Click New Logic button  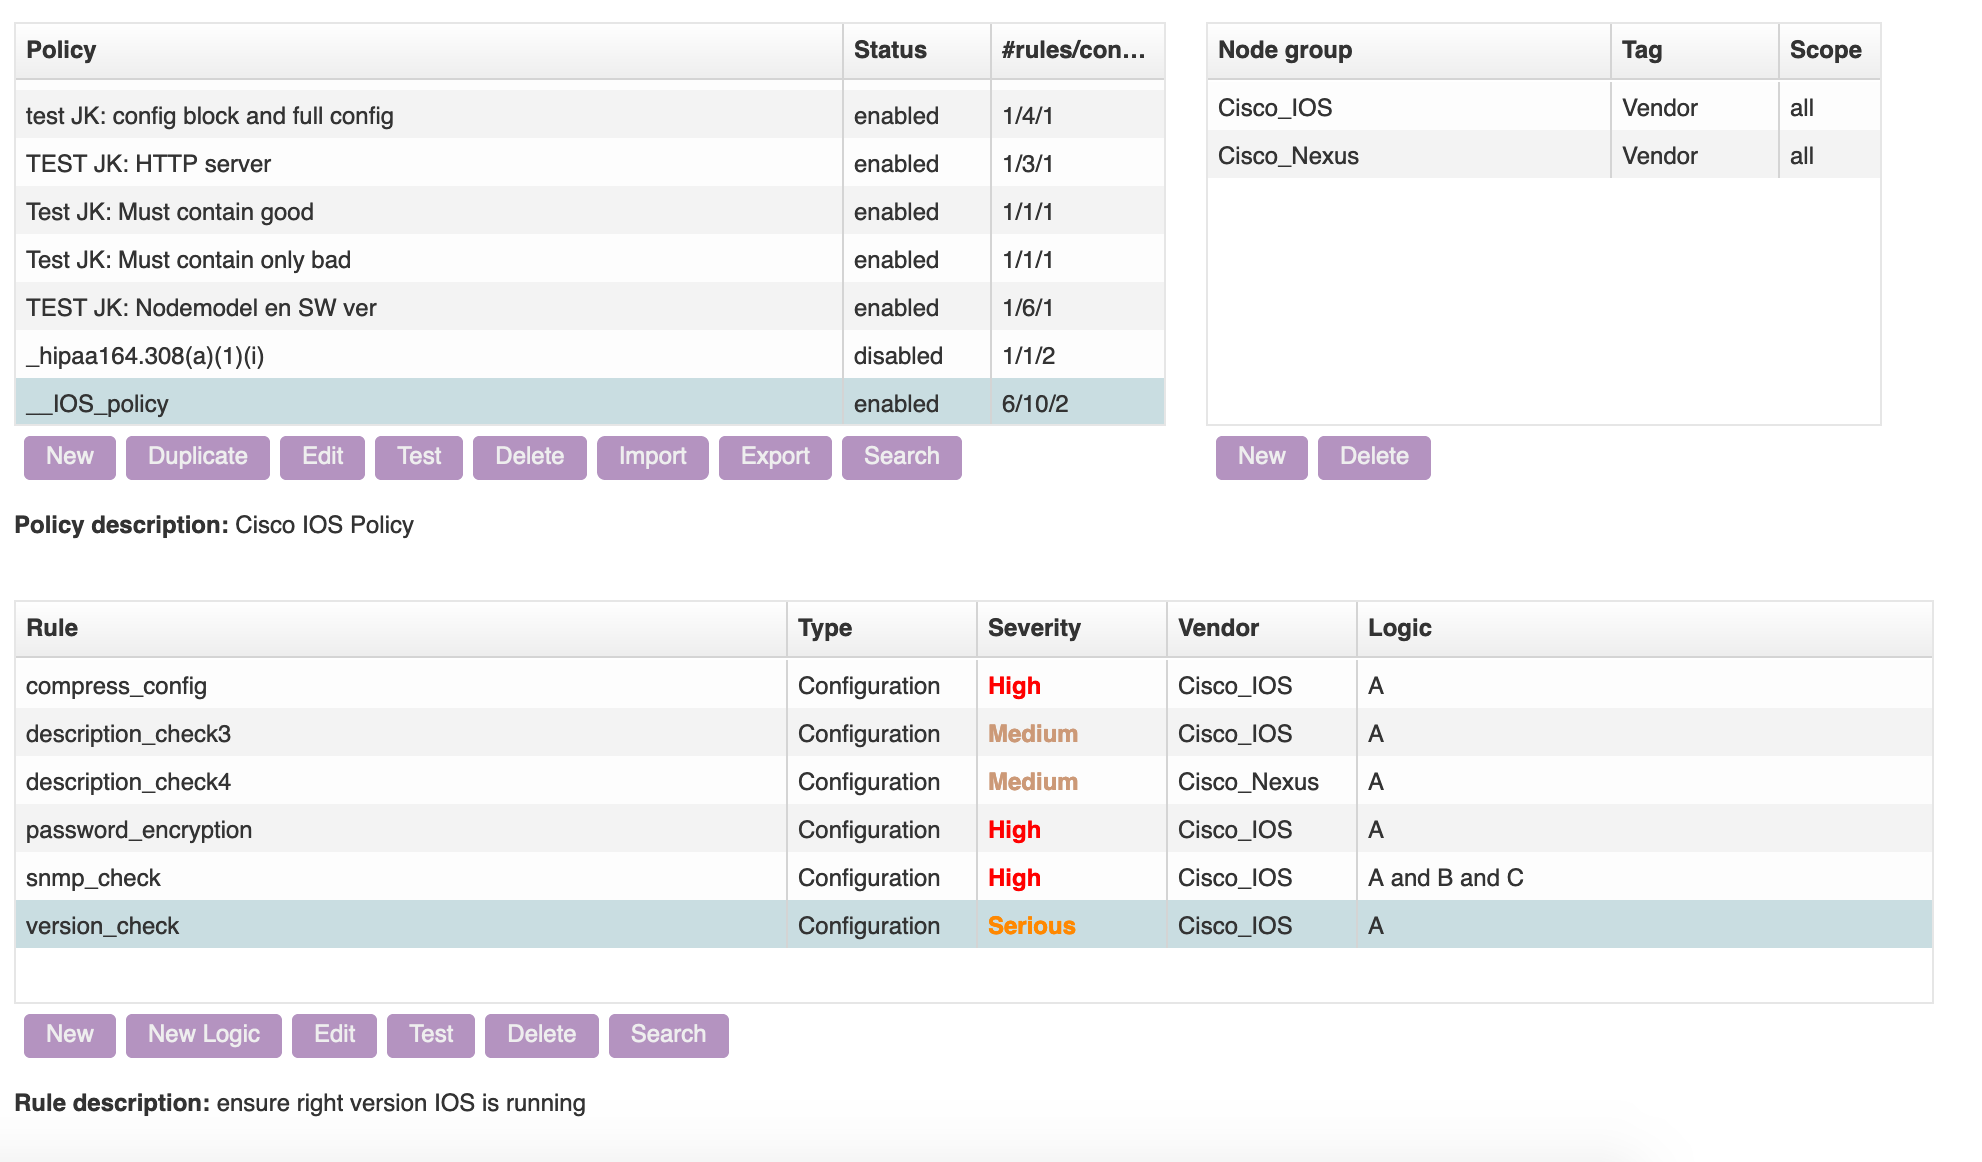coord(203,1035)
